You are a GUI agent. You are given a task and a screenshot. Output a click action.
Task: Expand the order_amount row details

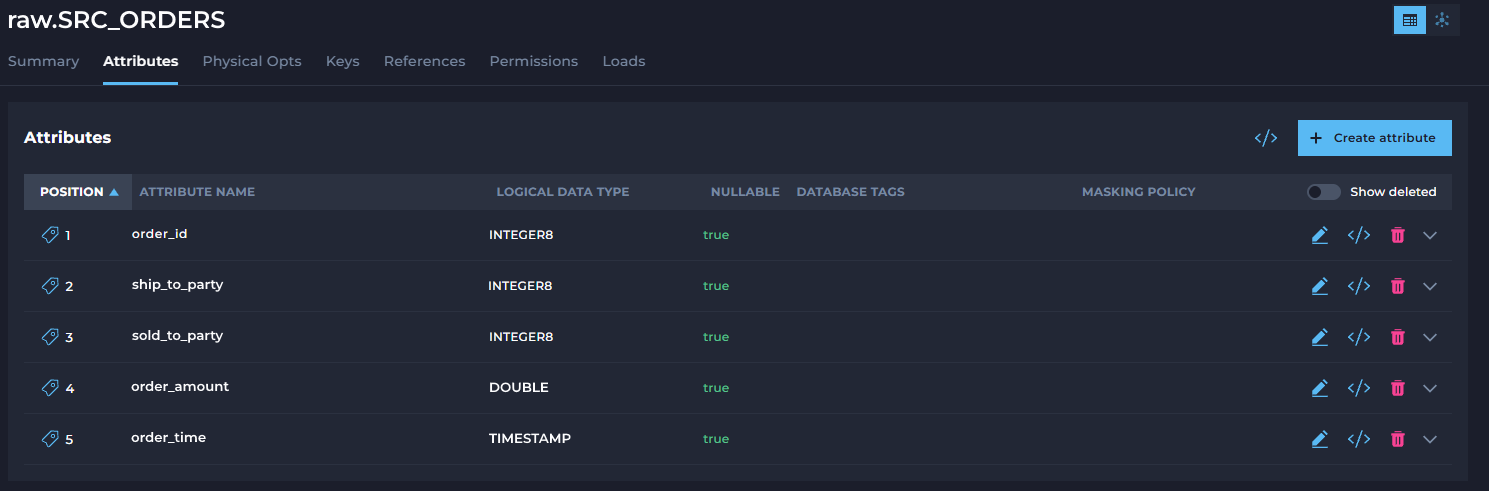[1430, 388]
